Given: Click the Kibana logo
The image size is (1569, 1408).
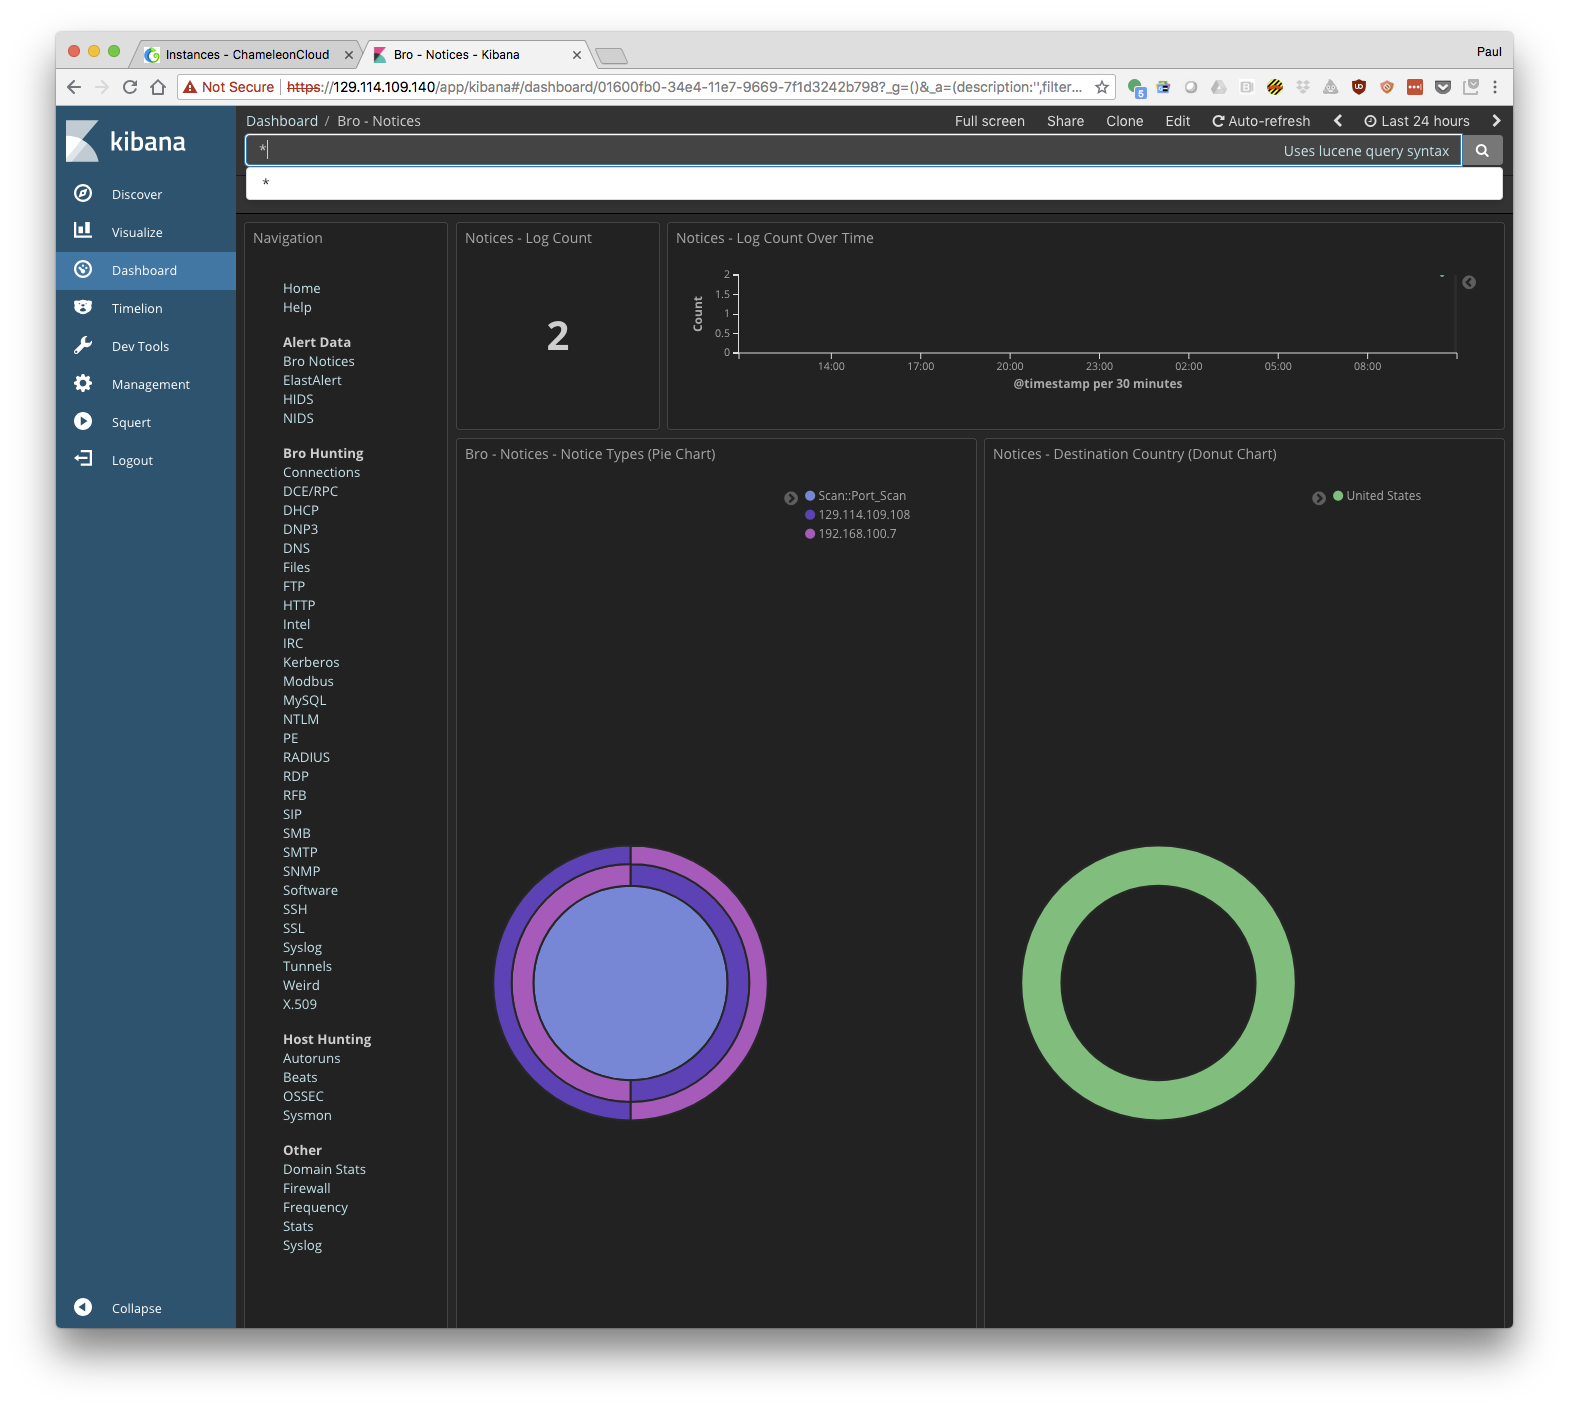Looking at the screenshot, I should click(127, 141).
